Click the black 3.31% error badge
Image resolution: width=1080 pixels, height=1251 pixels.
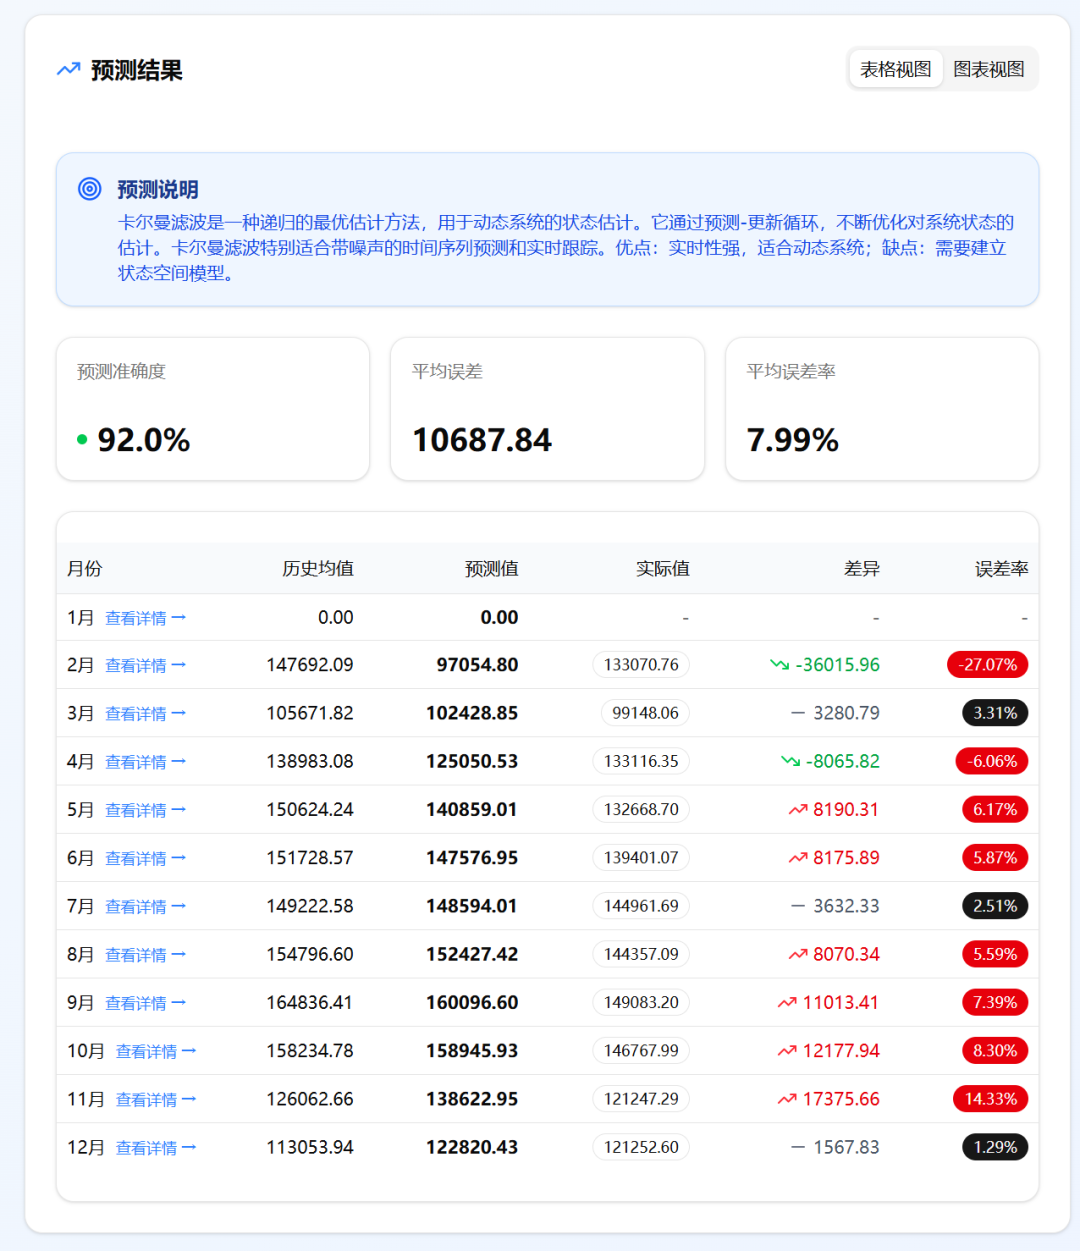click(994, 714)
